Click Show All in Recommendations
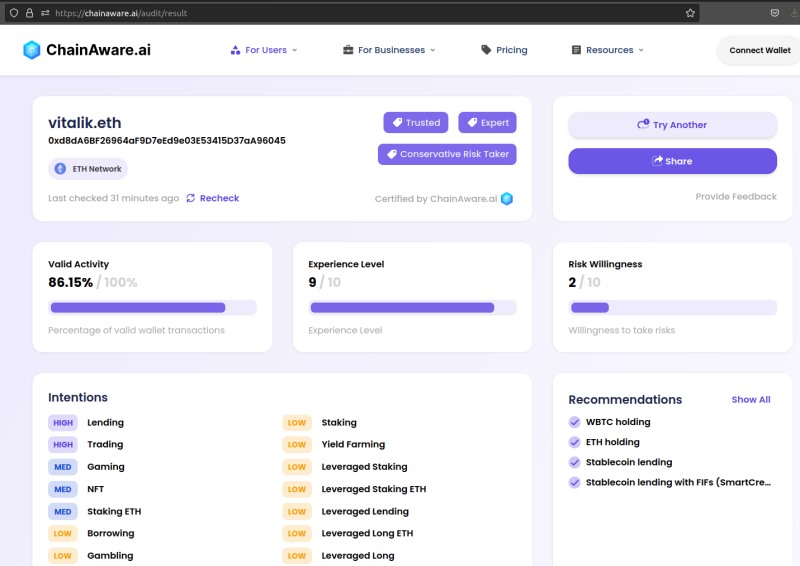The image size is (800, 566). pyautogui.click(x=751, y=400)
